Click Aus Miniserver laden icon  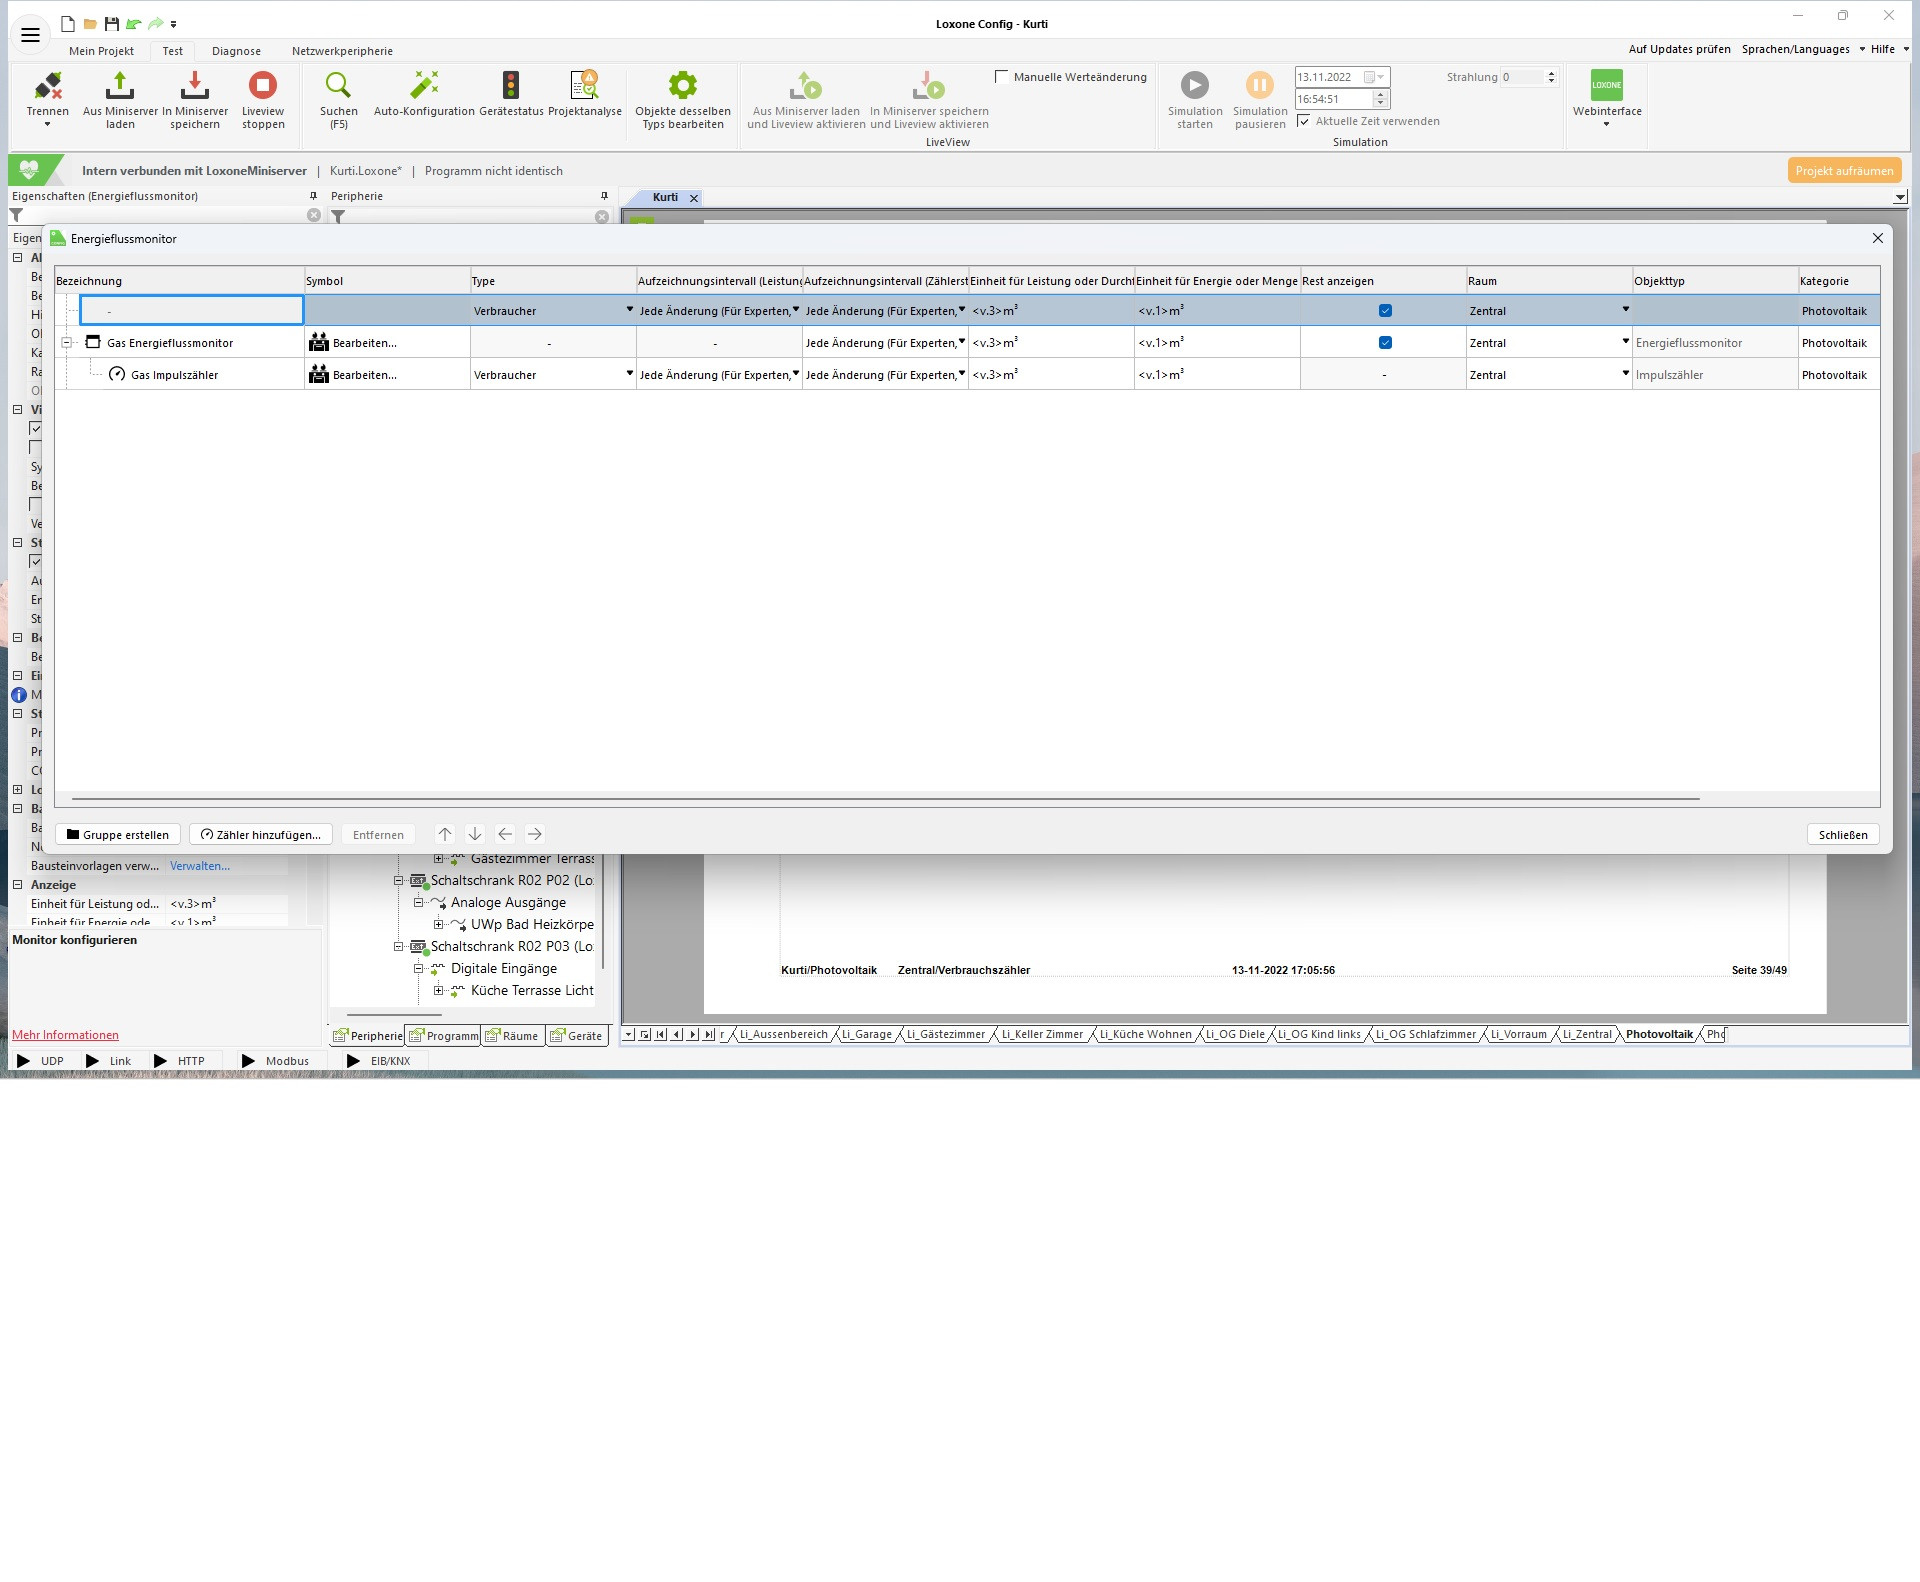(120, 87)
